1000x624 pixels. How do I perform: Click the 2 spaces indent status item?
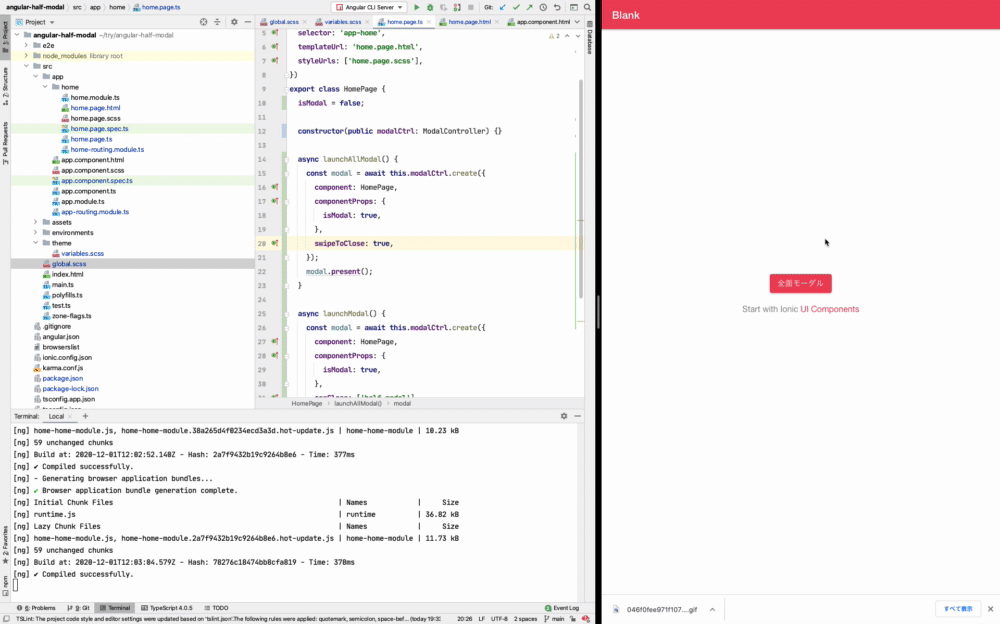[x=526, y=619]
